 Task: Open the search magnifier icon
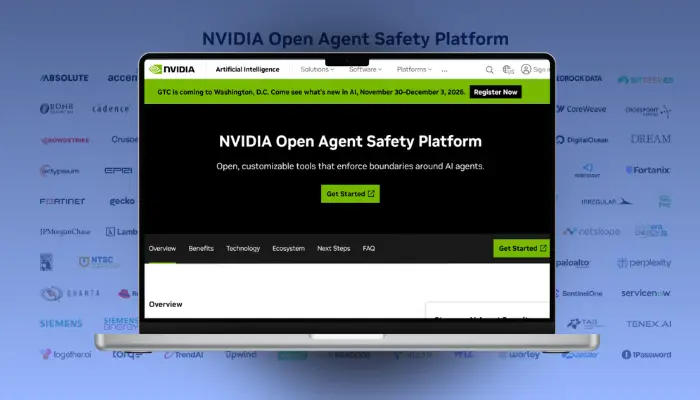490,70
